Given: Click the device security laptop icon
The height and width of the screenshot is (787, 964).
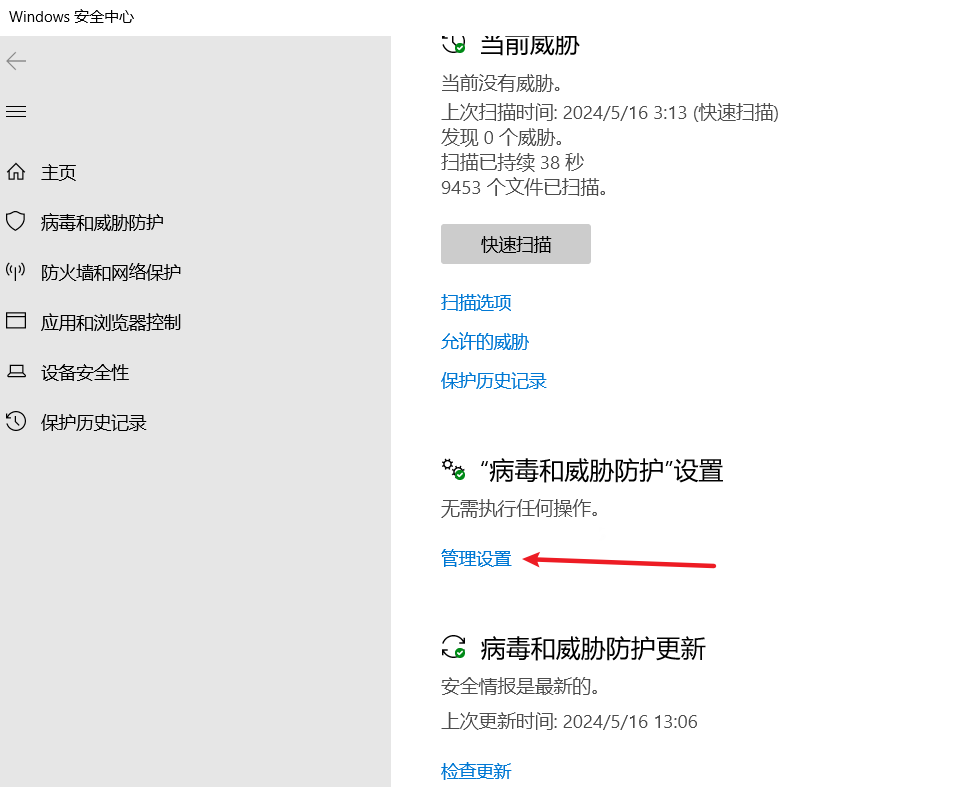Looking at the screenshot, I should [x=16, y=371].
